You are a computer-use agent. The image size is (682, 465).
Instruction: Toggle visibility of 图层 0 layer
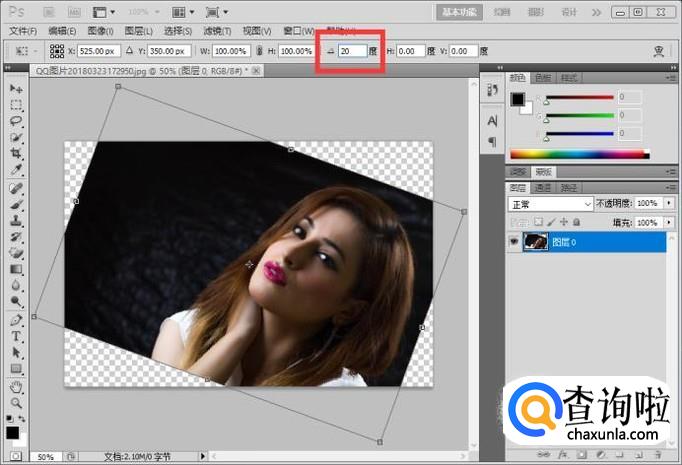(x=514, y=242)
